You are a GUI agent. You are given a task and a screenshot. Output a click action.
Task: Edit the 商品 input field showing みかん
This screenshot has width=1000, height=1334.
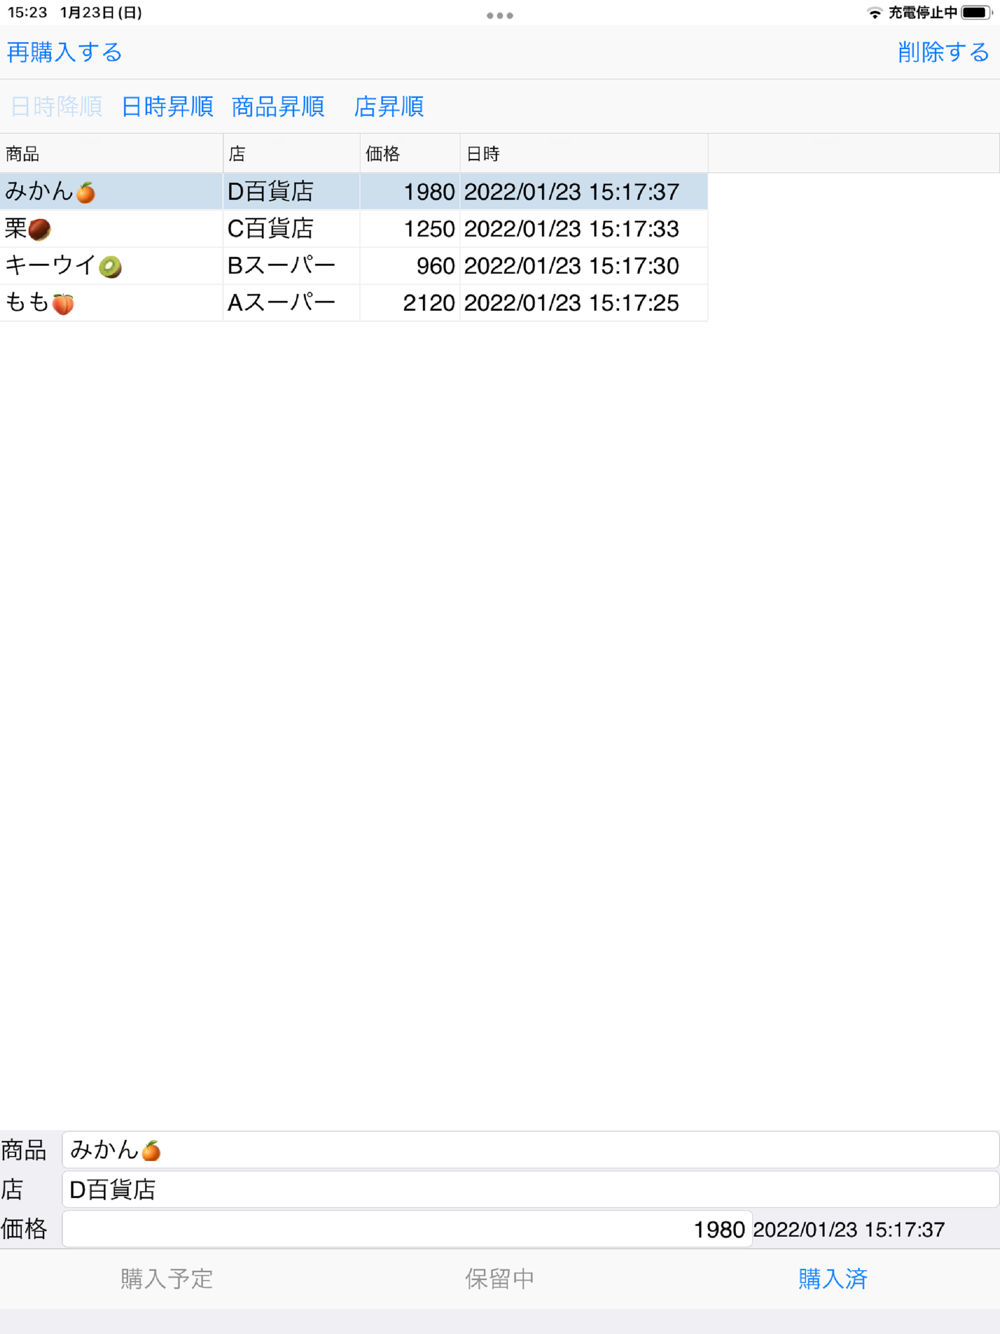(x=530, y=1150)
